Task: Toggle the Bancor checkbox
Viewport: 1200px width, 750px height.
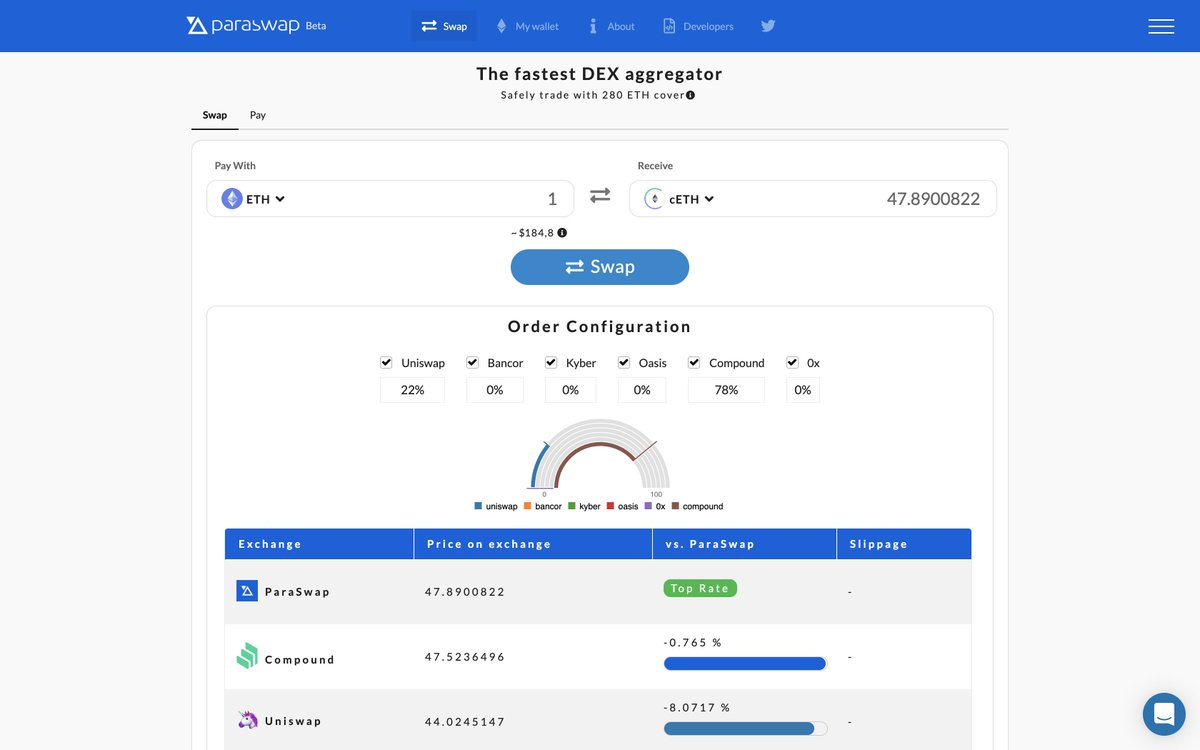Action: pyautogui.click(x=472, y=362)
